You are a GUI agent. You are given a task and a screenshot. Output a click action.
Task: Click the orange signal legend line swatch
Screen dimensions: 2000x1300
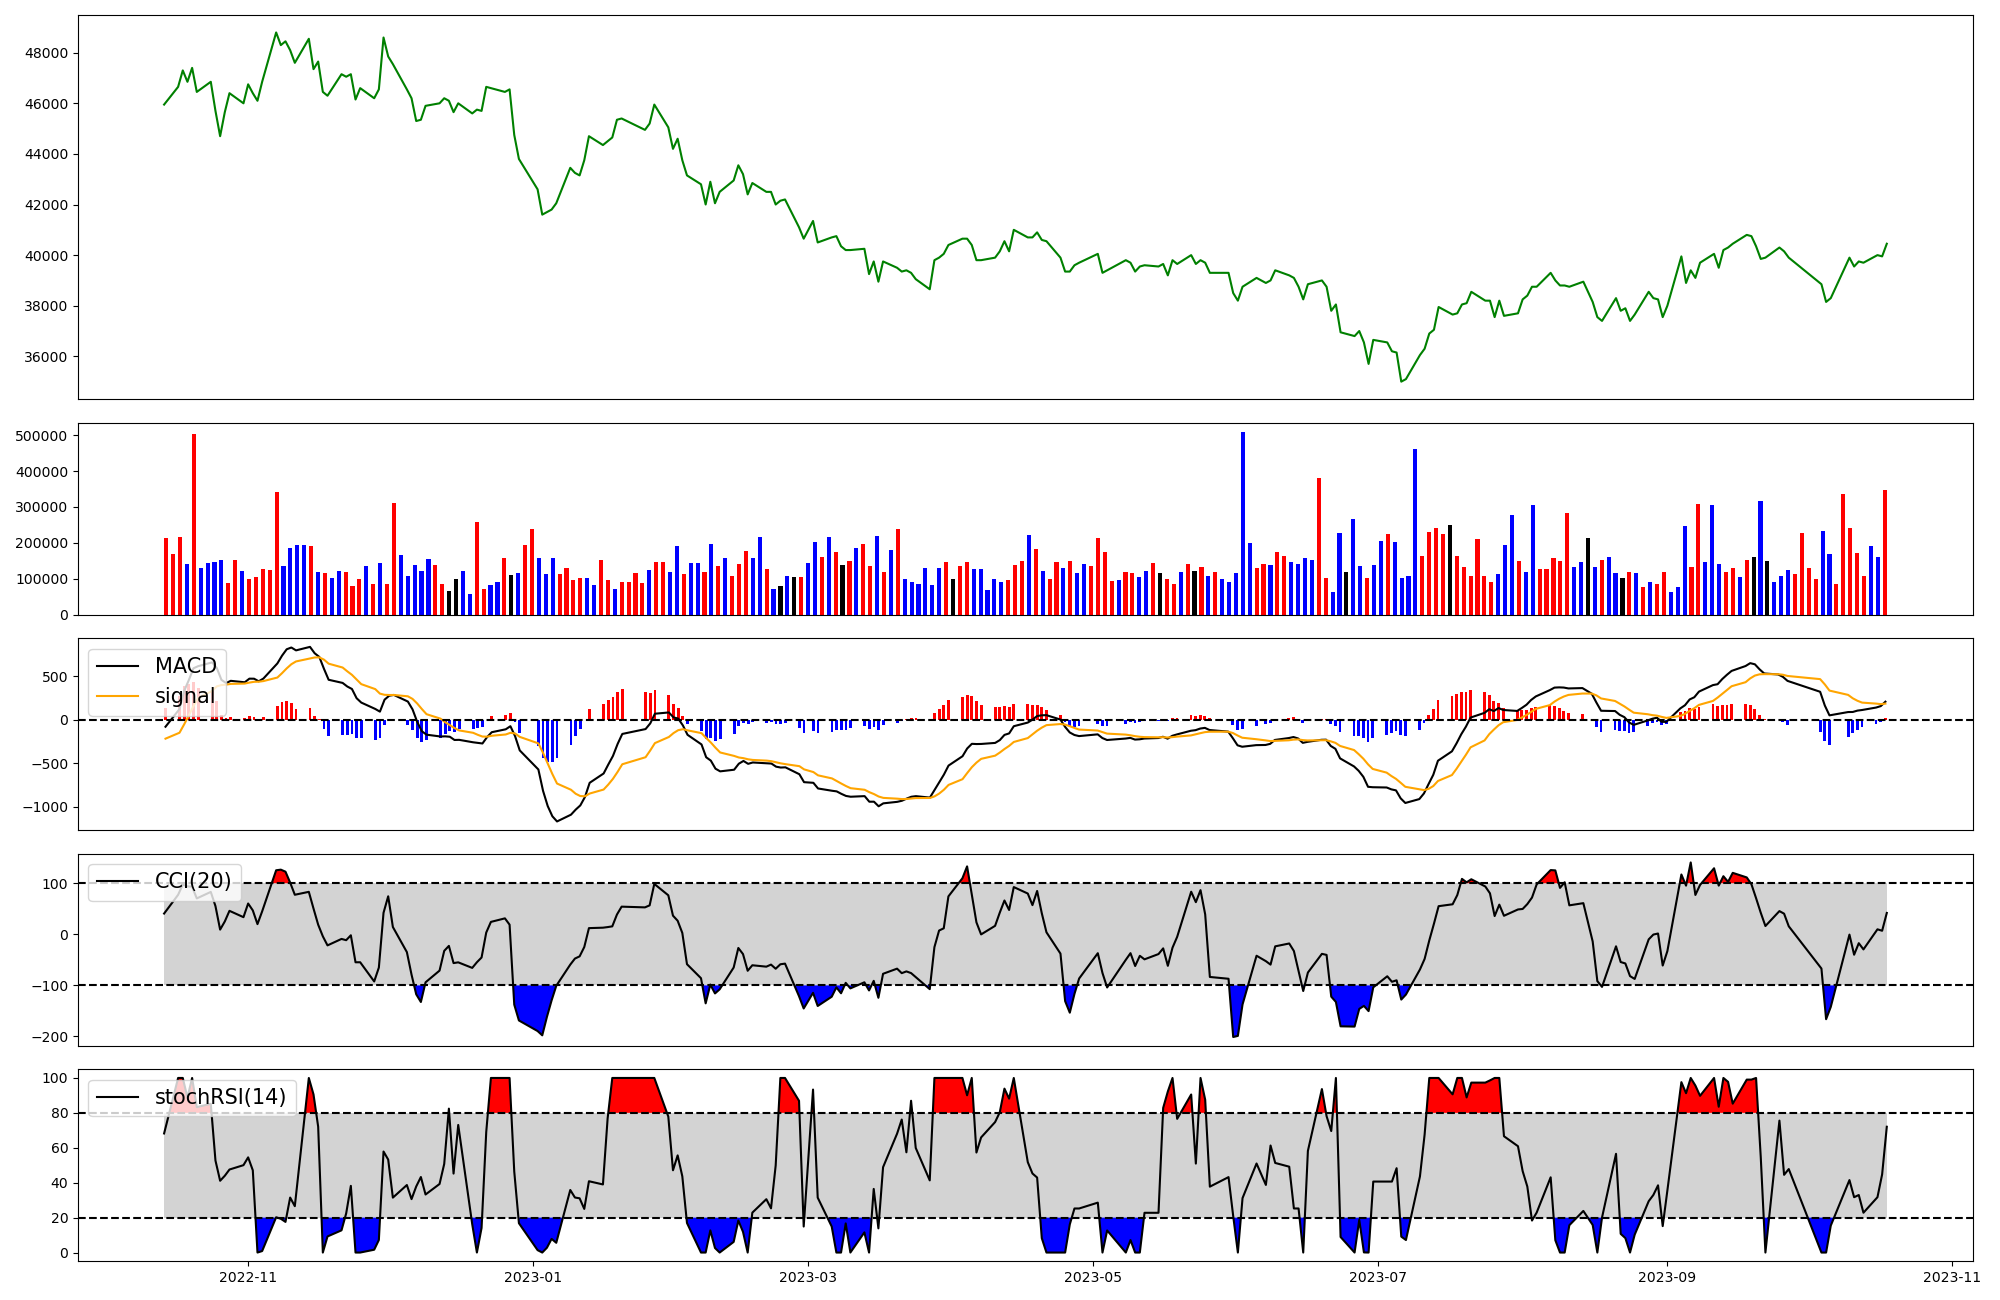[x=117, y=696]
